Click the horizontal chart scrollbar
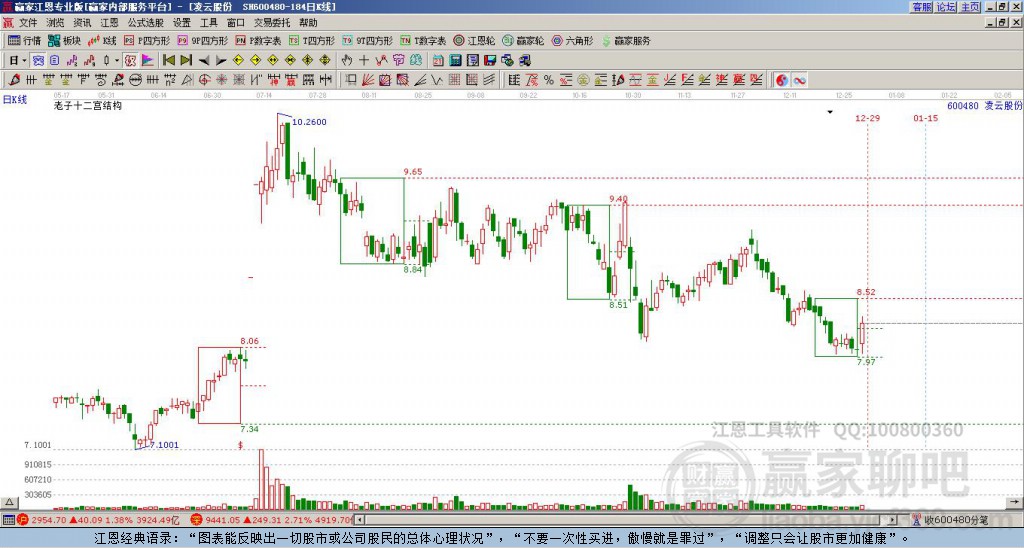This screenshot has height=548, width=1024. [626, 520]
